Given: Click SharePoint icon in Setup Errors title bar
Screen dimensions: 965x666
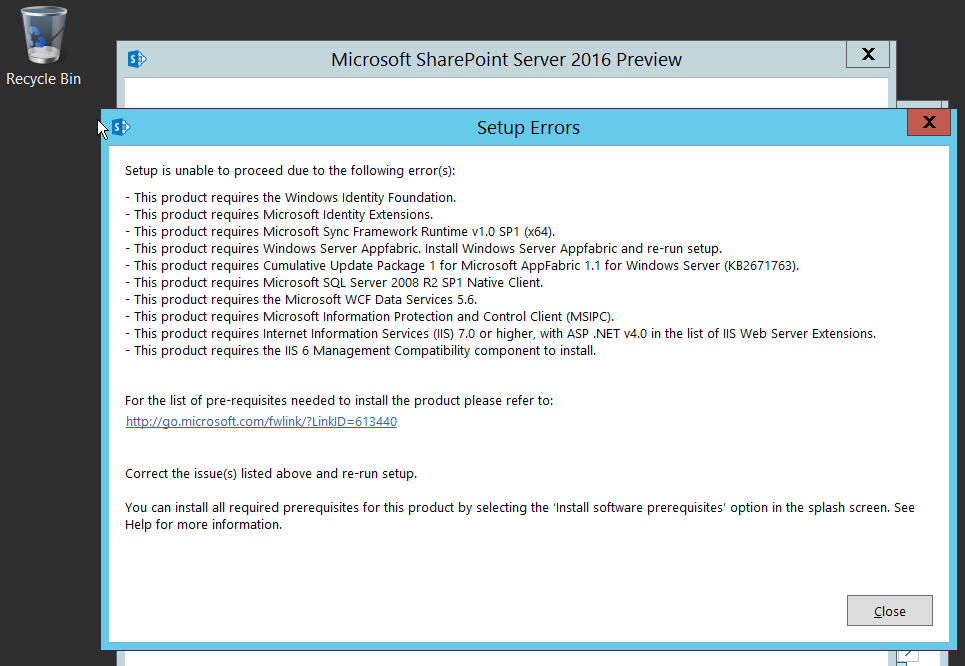Looking at the screenshot, I should (x=121, y=127).
